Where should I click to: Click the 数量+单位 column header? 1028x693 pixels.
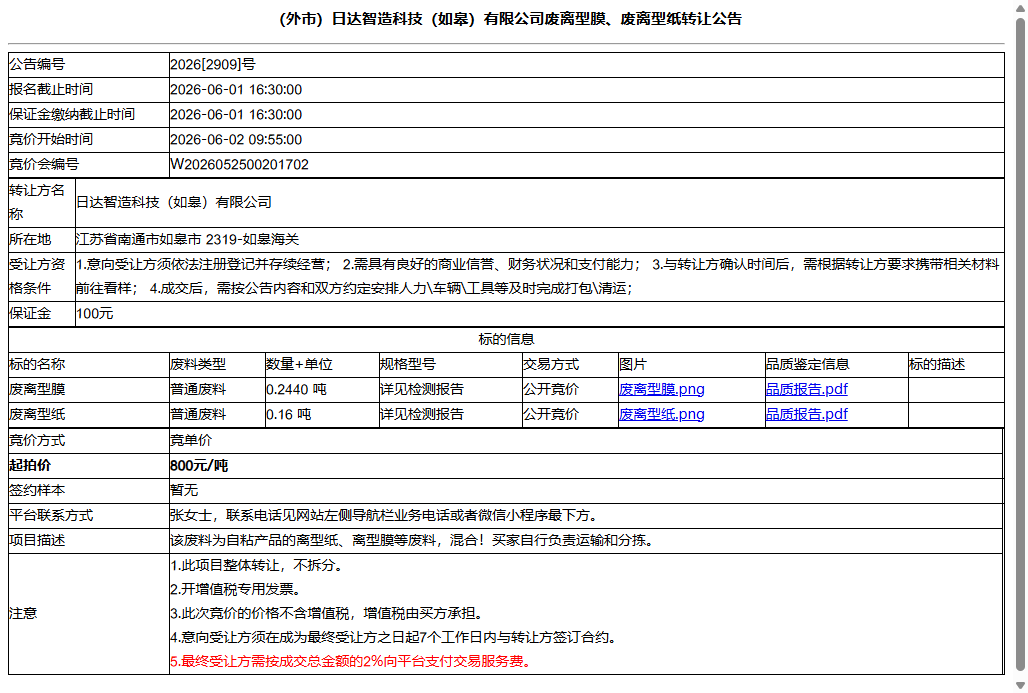tap(300, 365)
